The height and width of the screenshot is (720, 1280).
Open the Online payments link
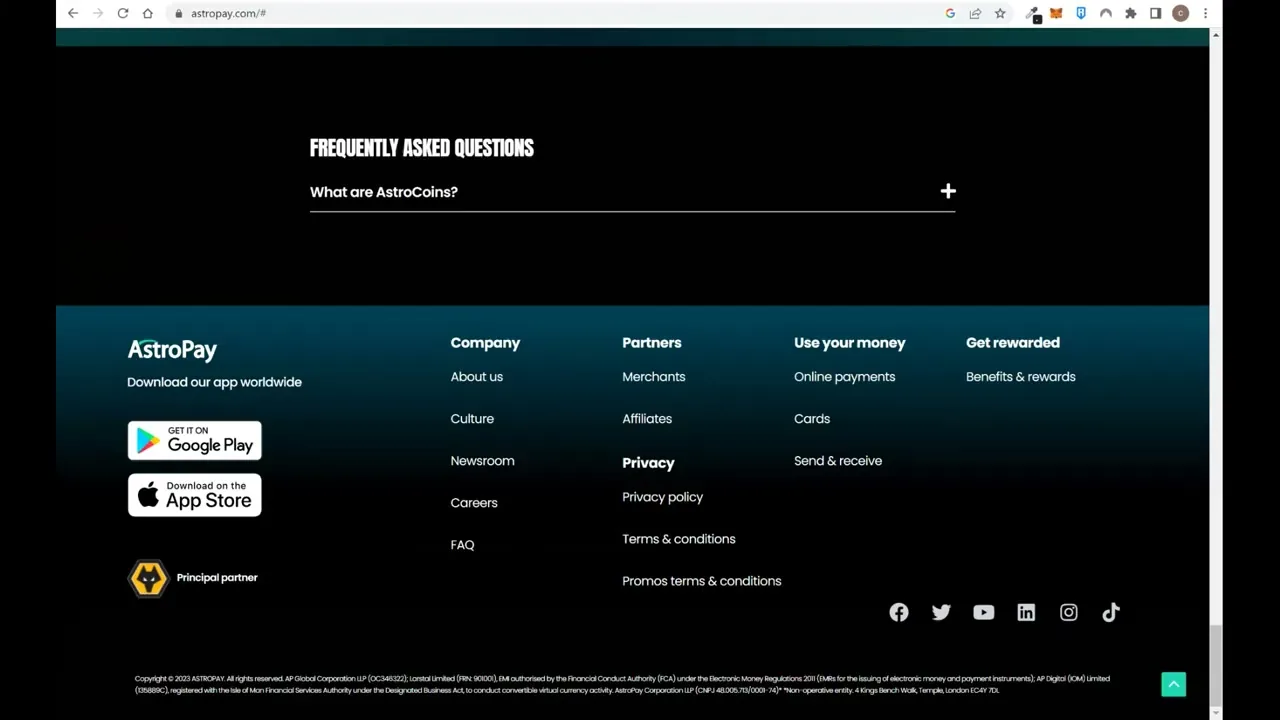pos(844,377)
